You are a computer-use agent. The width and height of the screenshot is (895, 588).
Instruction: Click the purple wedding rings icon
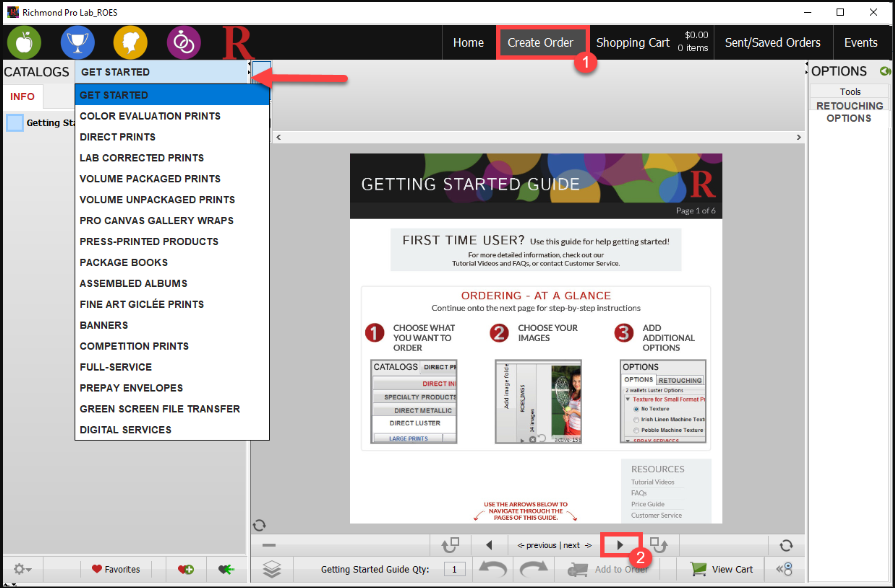coord(183,42)
